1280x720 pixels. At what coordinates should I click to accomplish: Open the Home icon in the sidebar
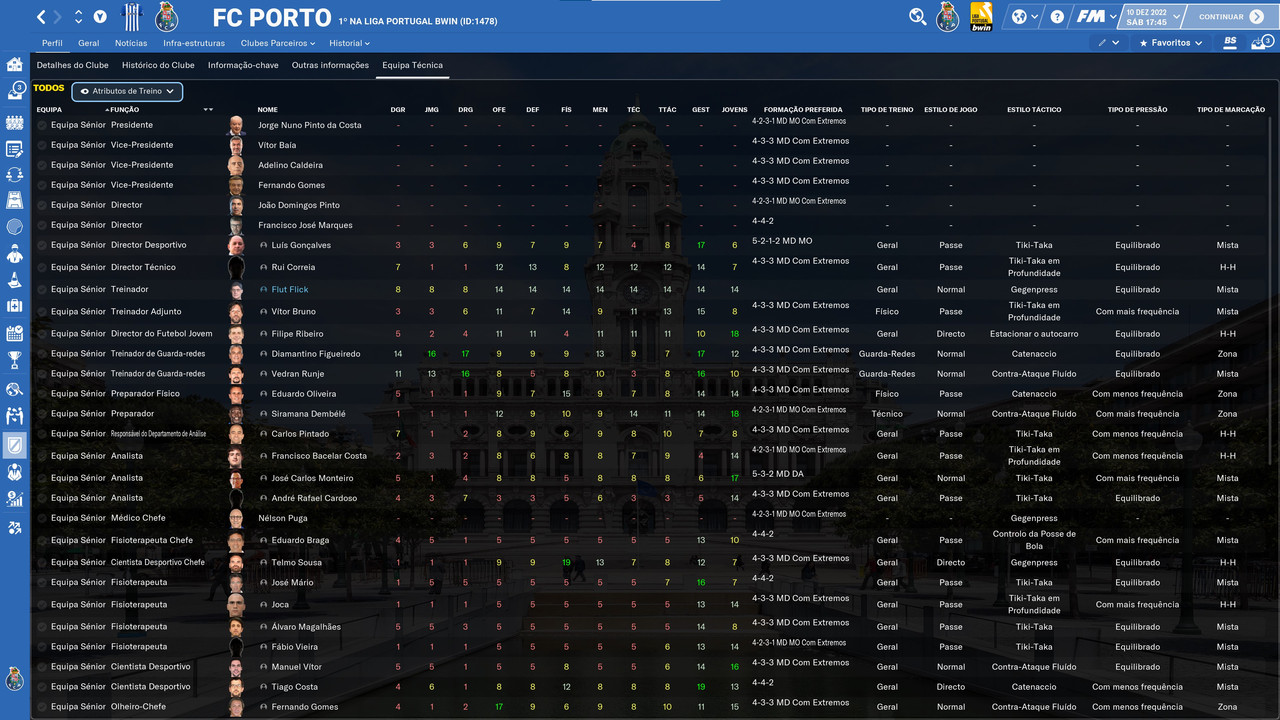[14, 64]
